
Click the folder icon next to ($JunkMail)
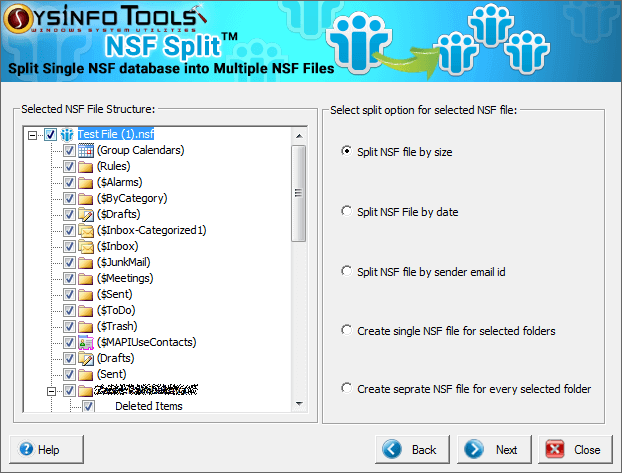[x=85, y=263]
